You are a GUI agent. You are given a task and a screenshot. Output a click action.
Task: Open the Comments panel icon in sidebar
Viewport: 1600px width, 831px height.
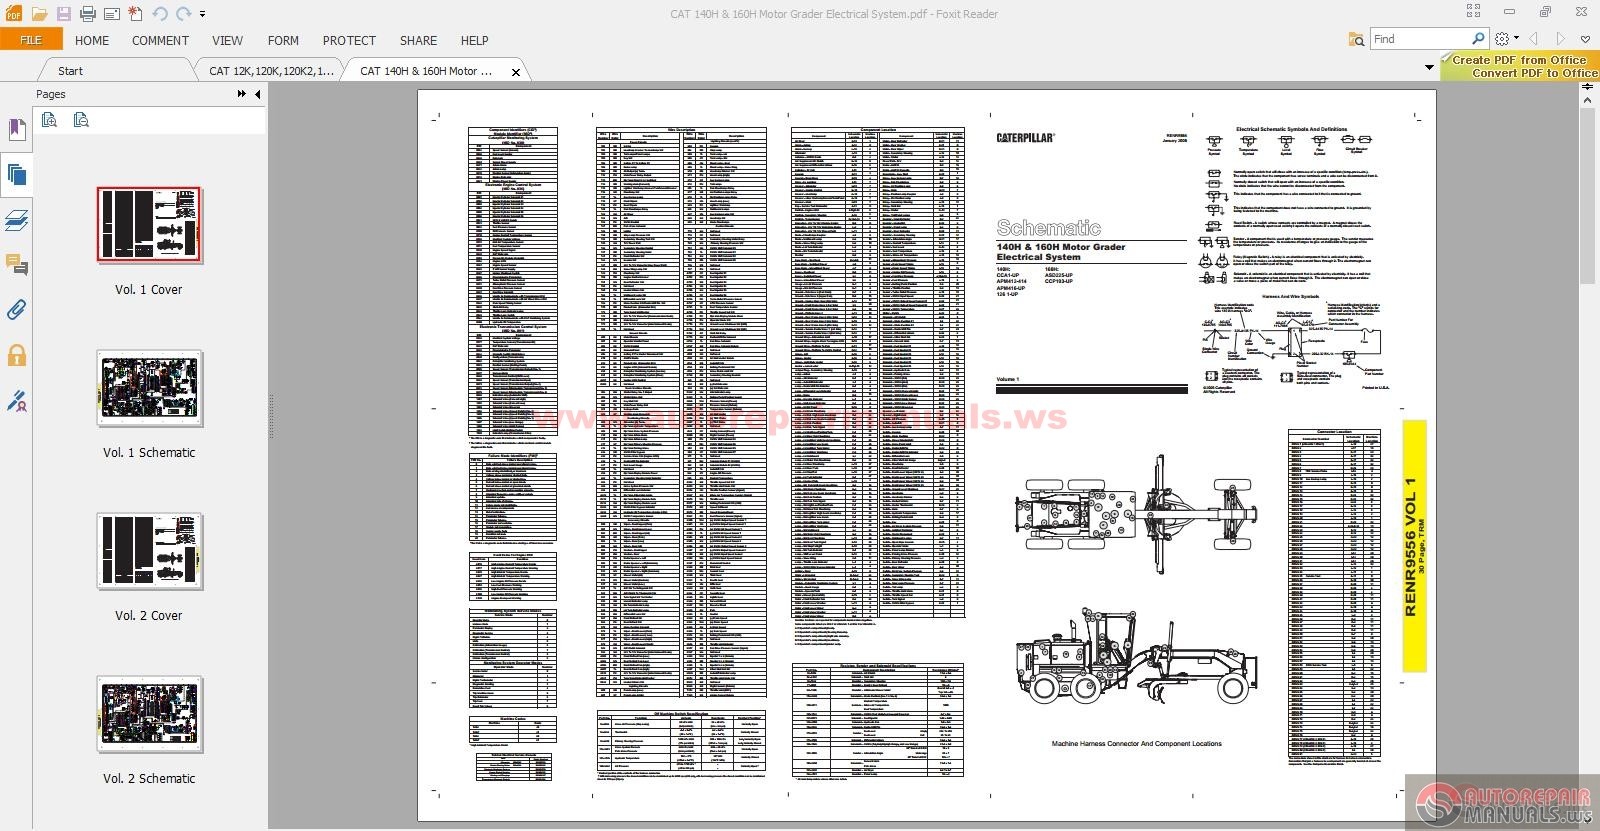16,265
